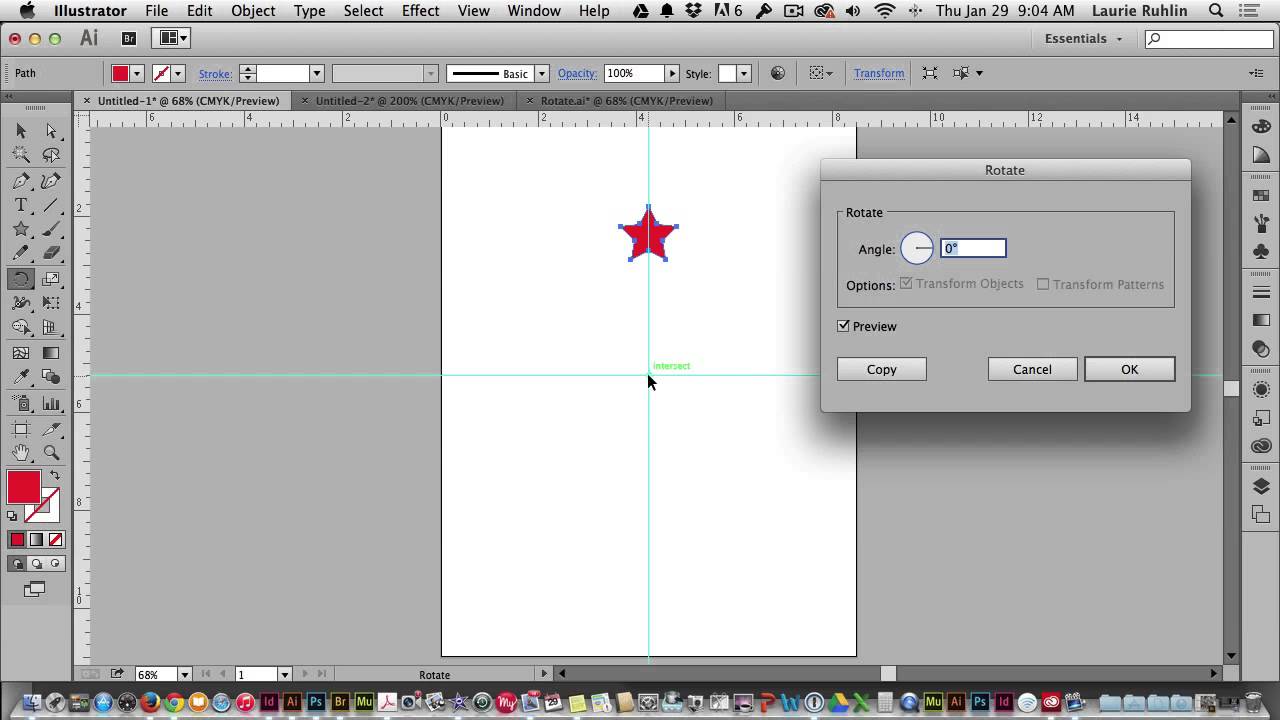Open the zoom level dropdown
1280x720 pixels.
click(183, 675)
